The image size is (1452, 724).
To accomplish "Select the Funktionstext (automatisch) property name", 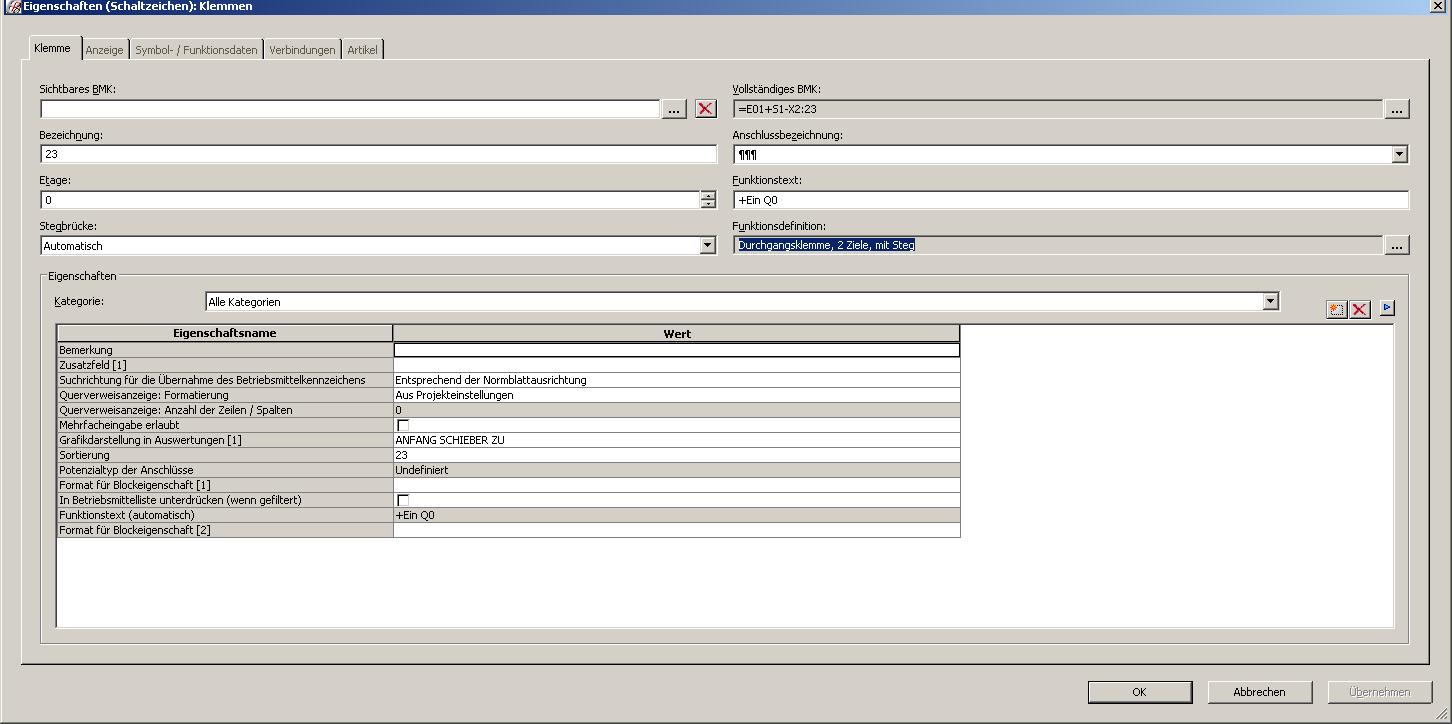I will pos(225,515).
